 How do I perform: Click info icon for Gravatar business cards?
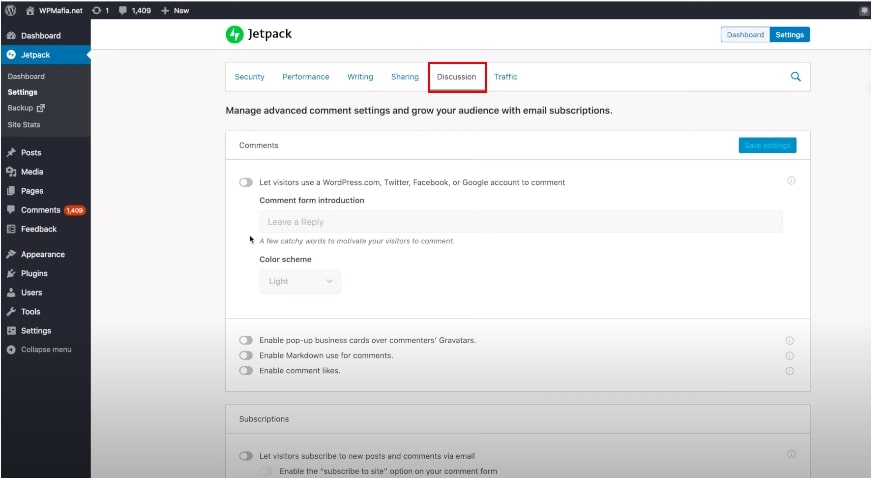click(x=789, y=340)
